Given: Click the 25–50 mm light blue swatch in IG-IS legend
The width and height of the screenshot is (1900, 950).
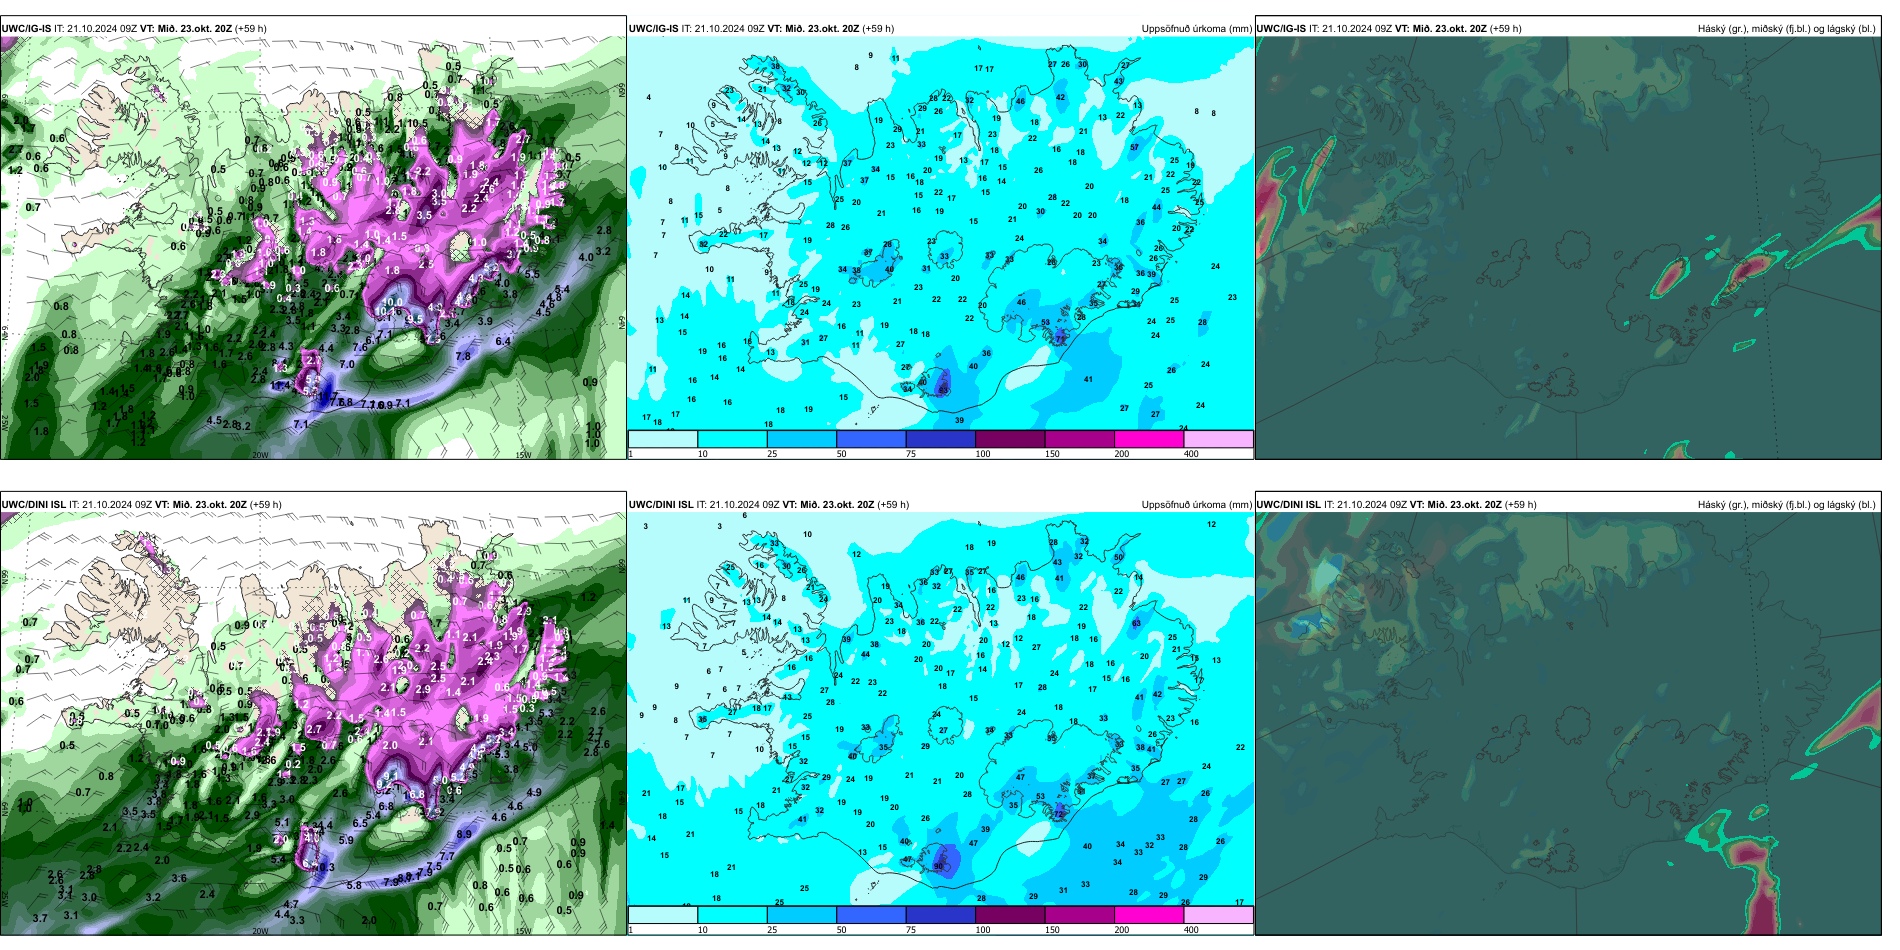Looking at the screenshot, I should [x=801, y=439].
